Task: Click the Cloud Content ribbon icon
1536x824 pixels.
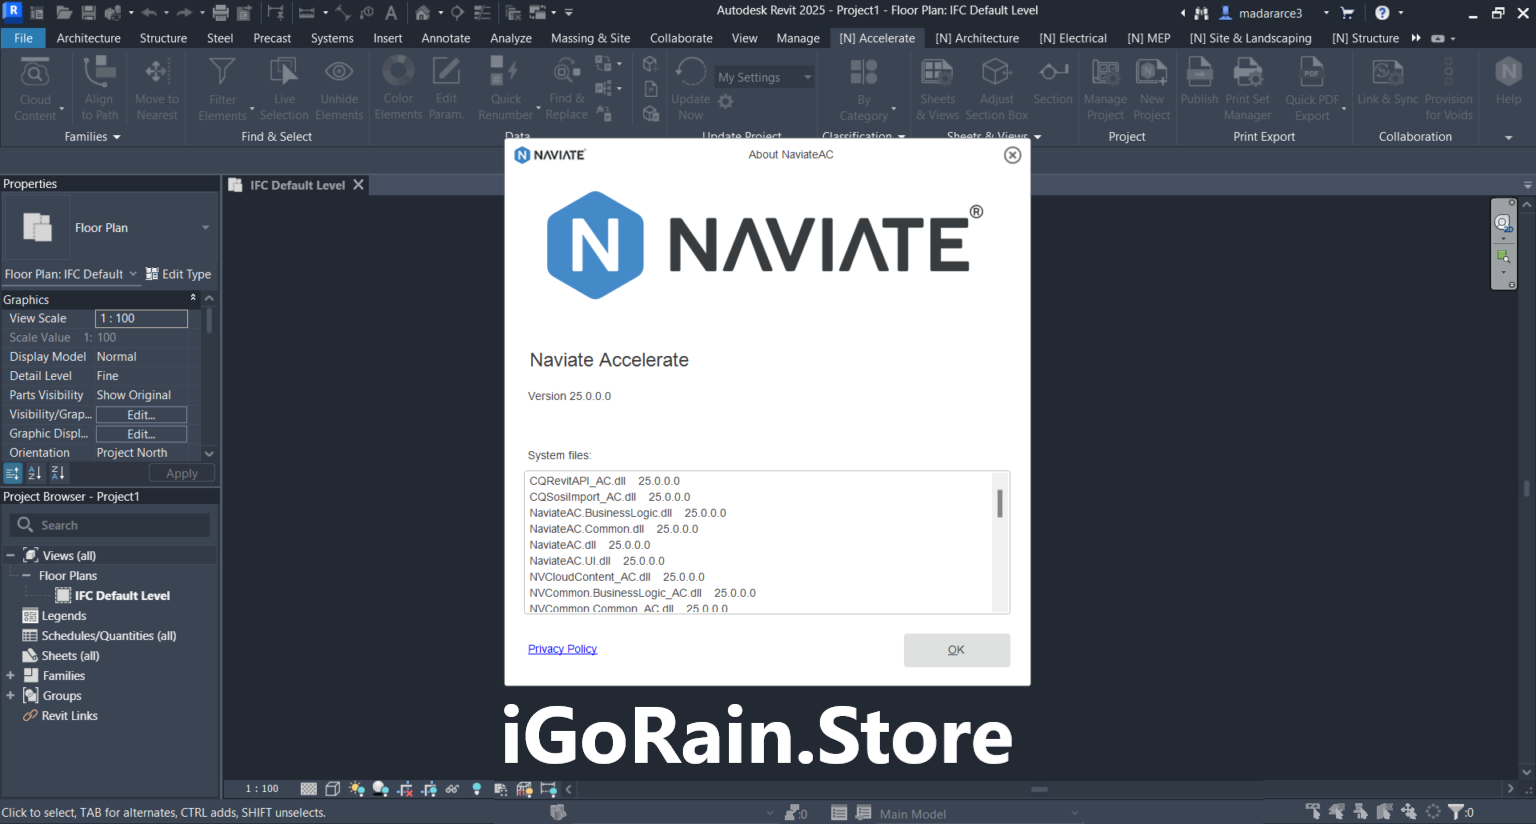Action: coord(35,88)
